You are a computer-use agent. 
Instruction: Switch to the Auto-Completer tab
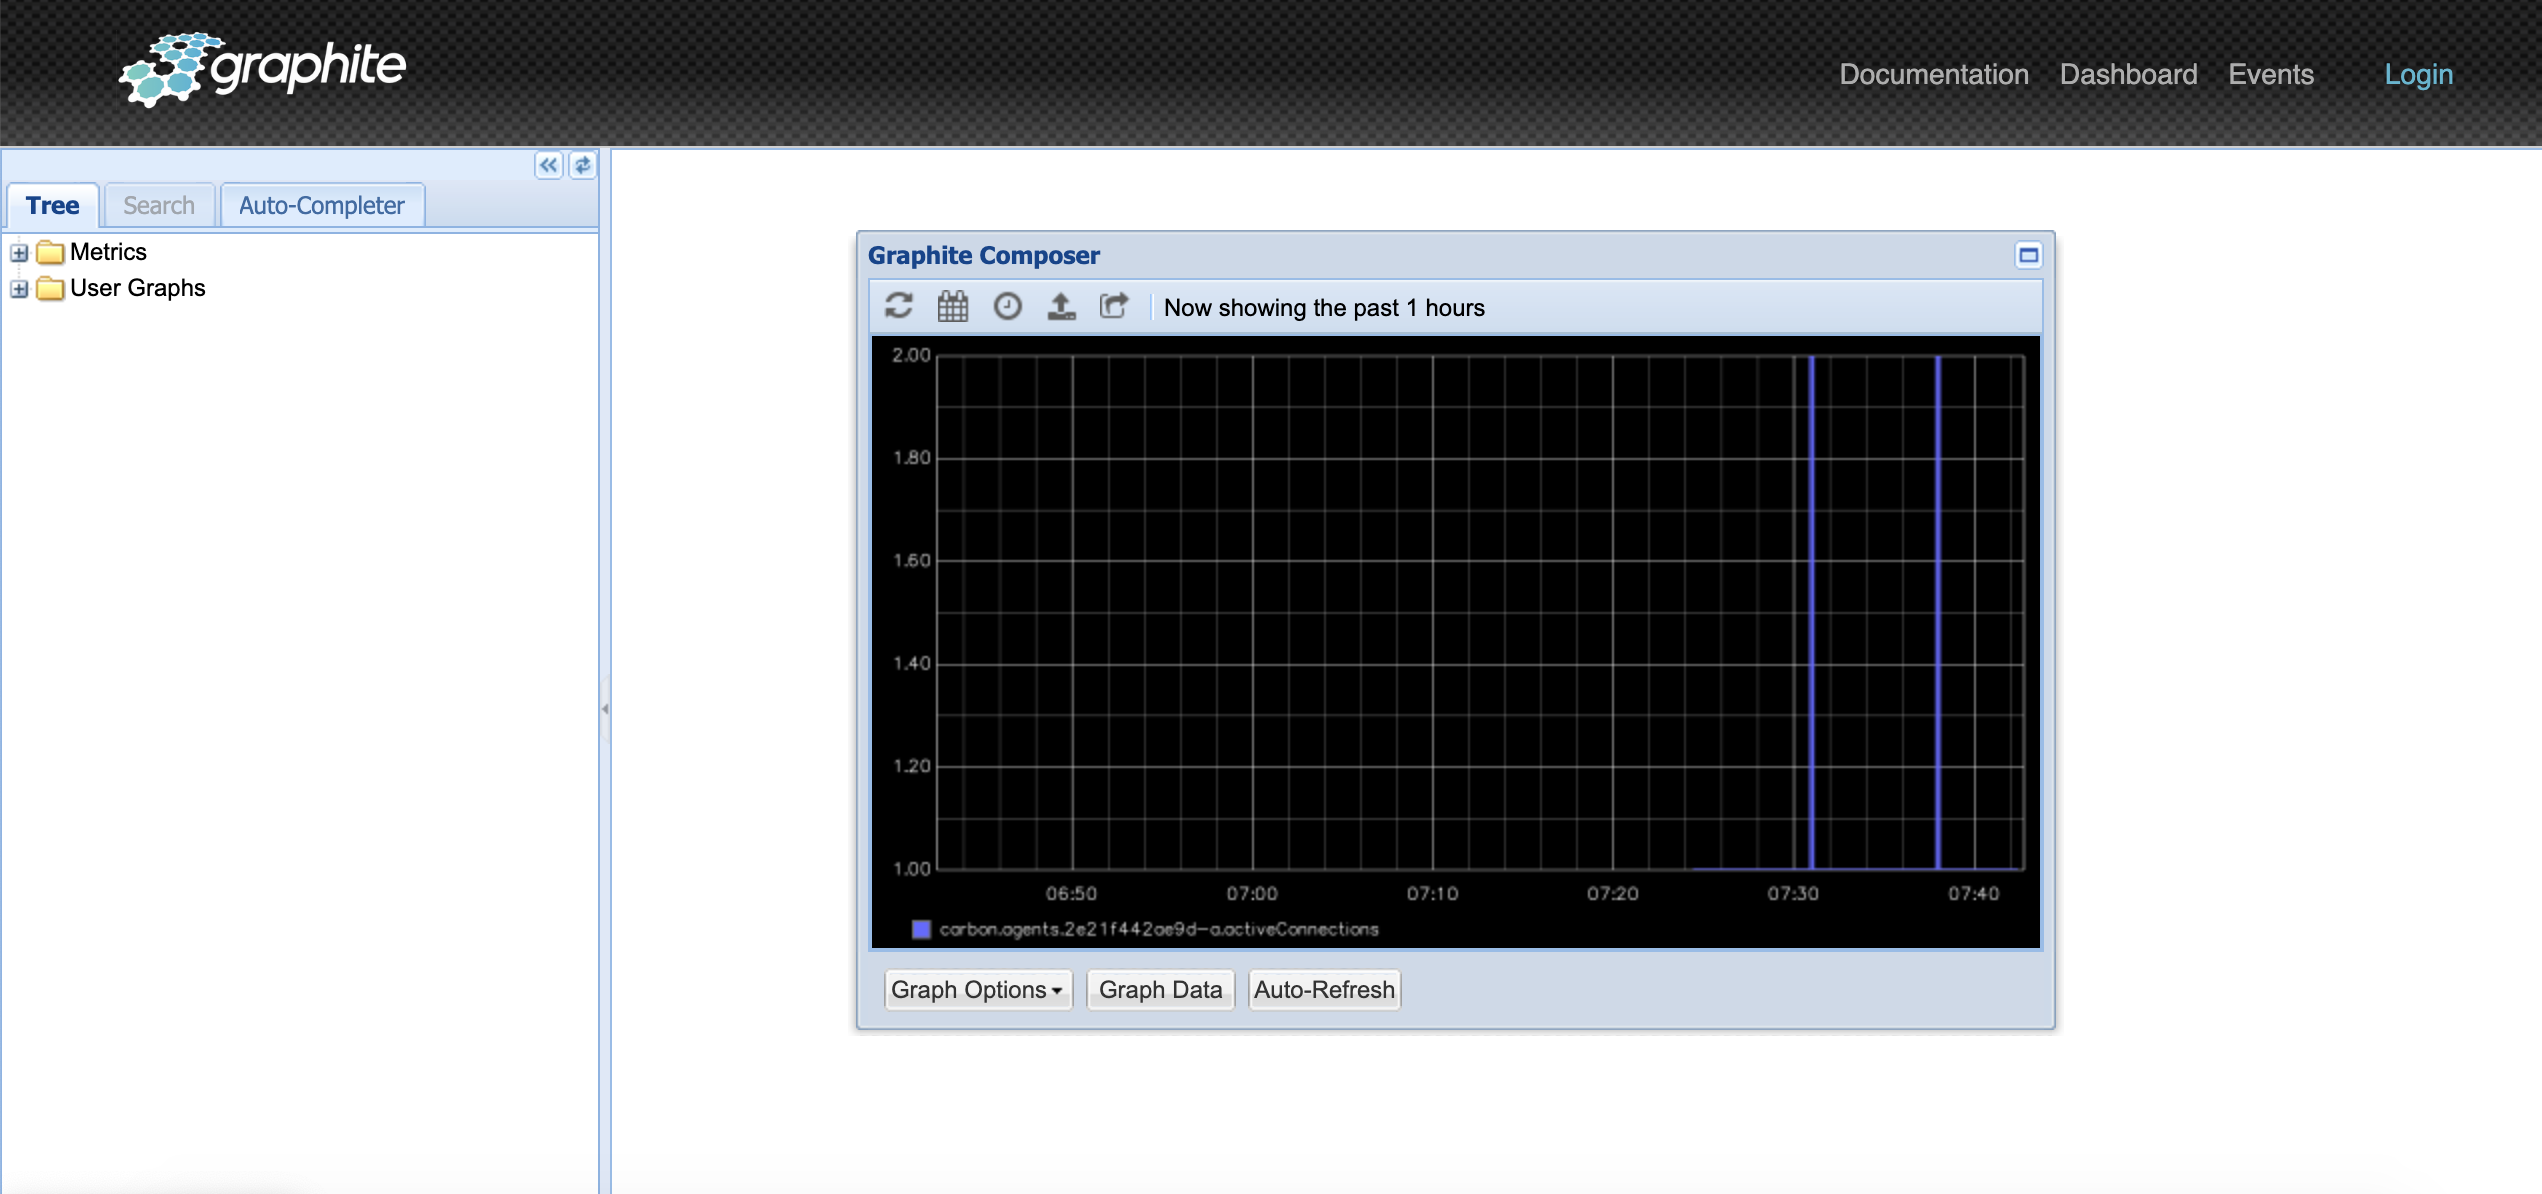[322, 206]
